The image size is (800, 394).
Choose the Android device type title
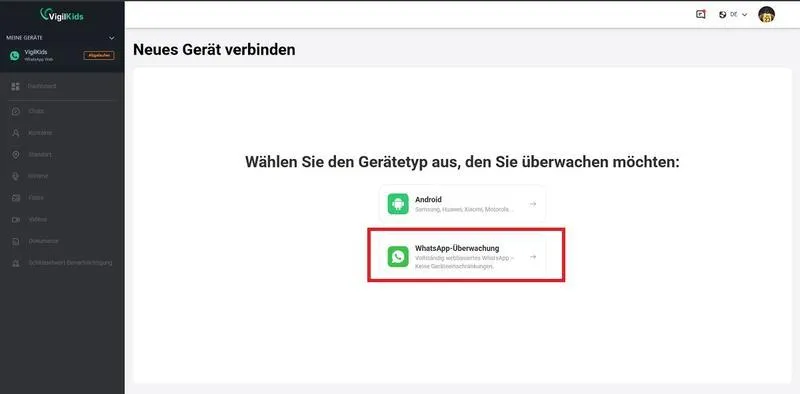point(428,200)
